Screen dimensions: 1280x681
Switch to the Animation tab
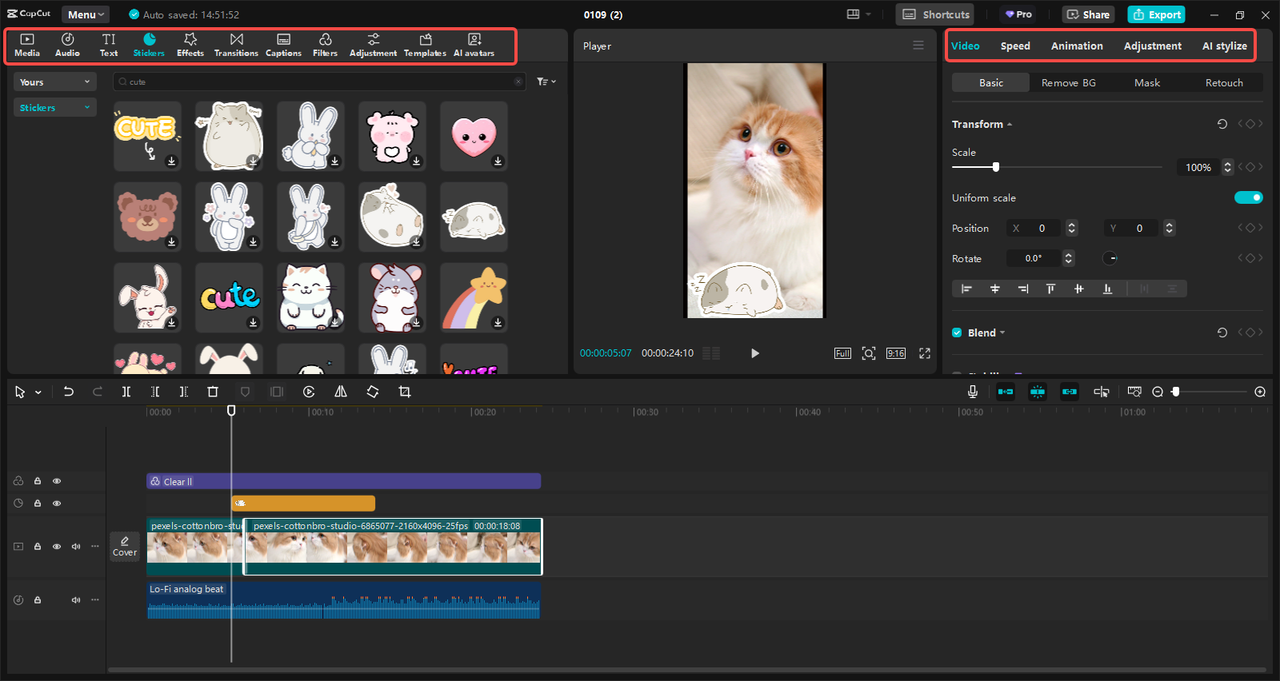tap(1077, 46)
